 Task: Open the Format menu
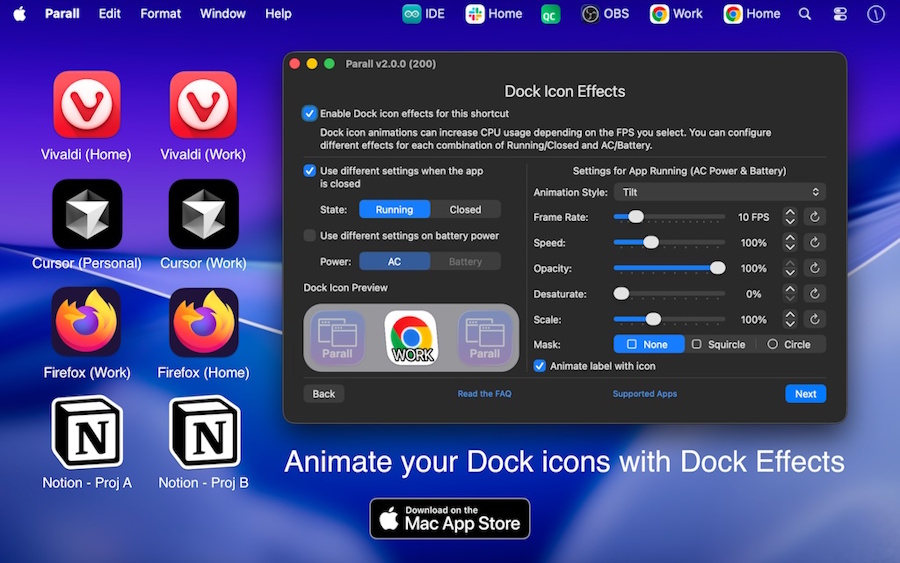point(160,14)
